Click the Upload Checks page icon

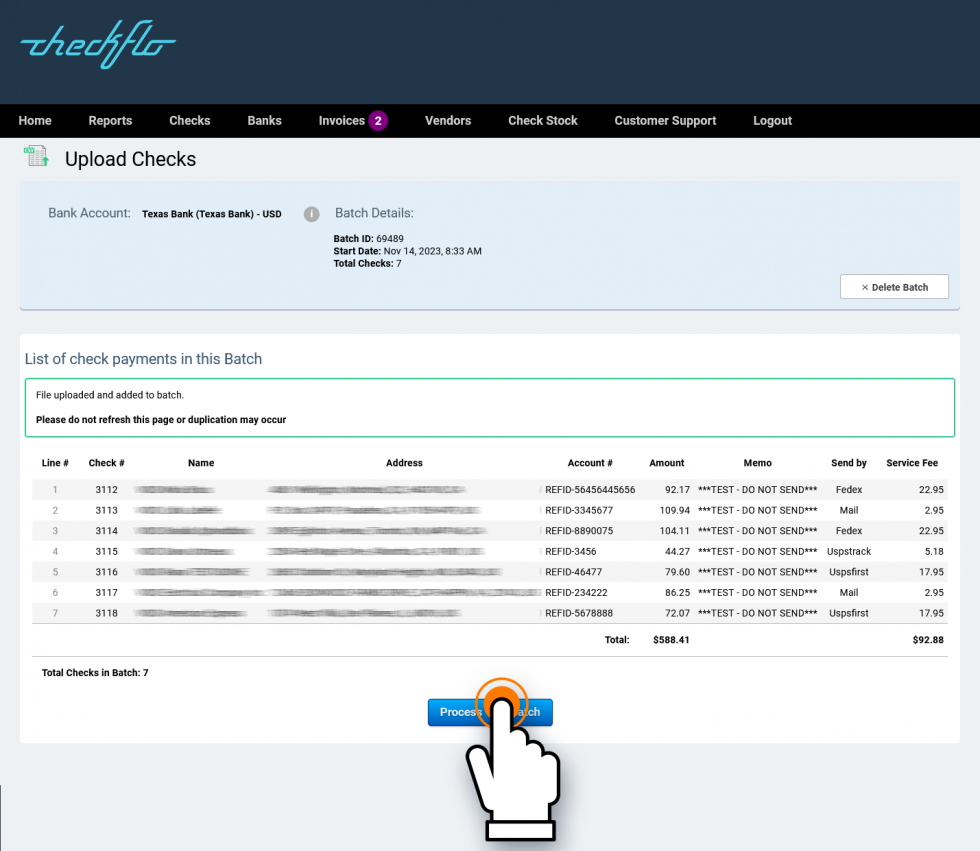(x=35, y=157)
